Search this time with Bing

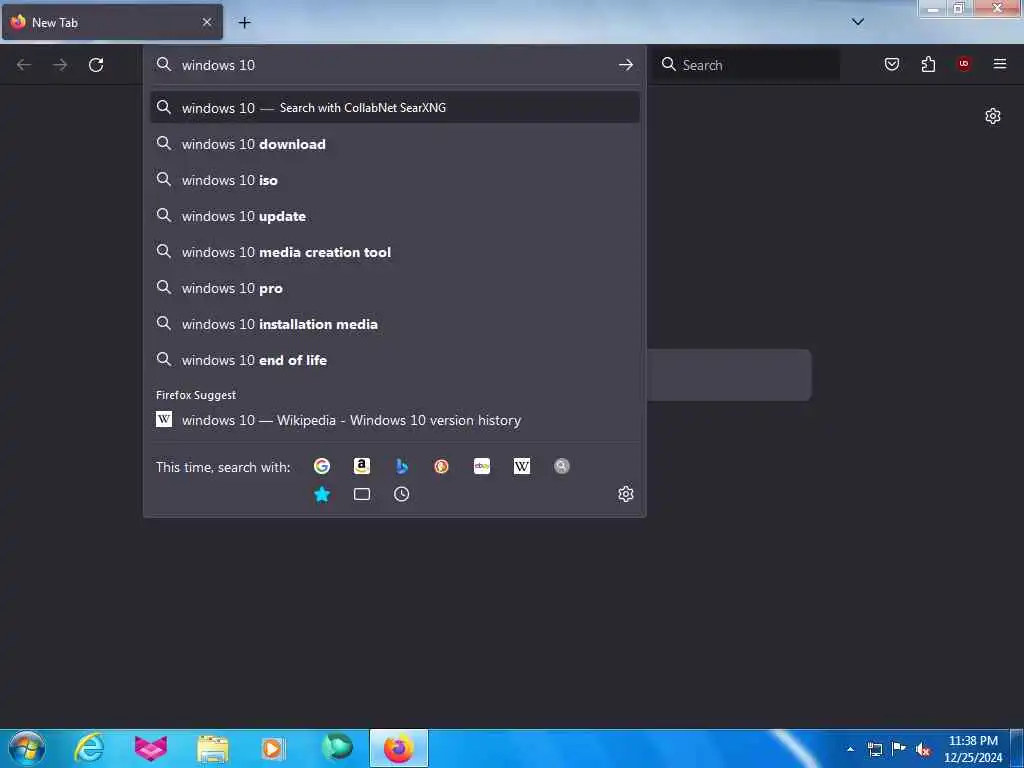pyautogui.click(x=402, y=466)
